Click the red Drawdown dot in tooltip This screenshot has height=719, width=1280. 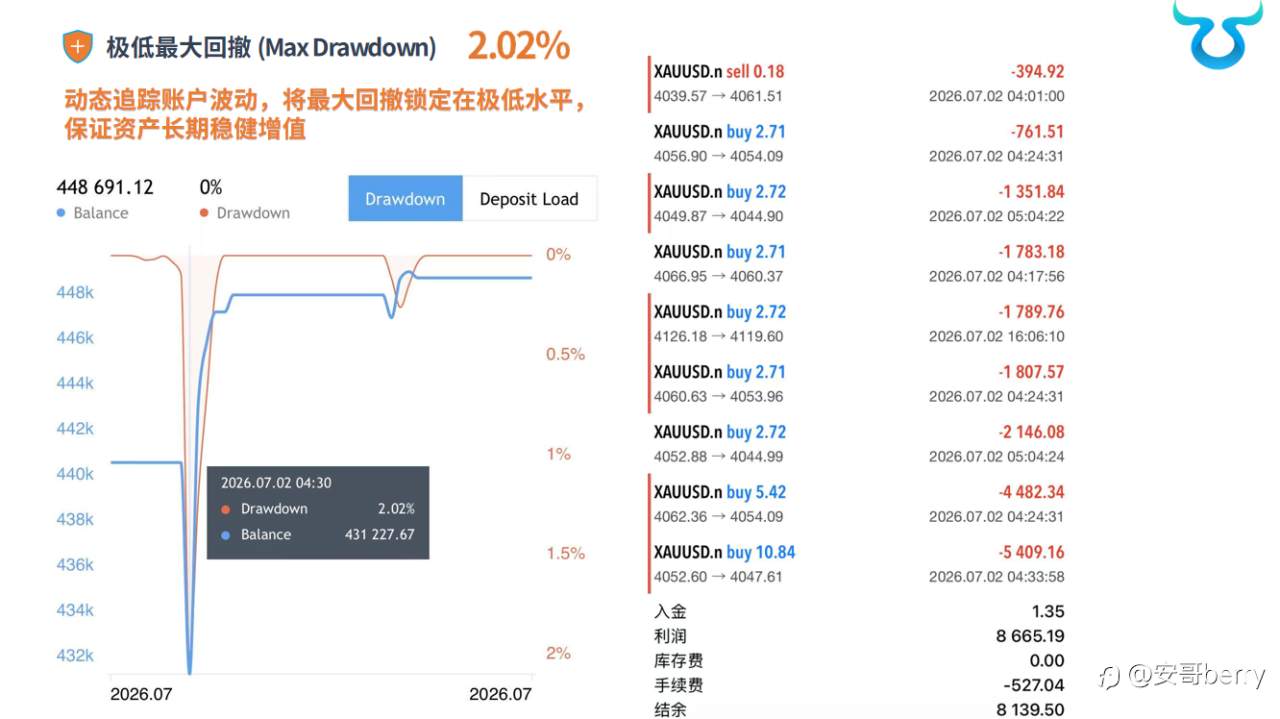click(x=226, y=509)
